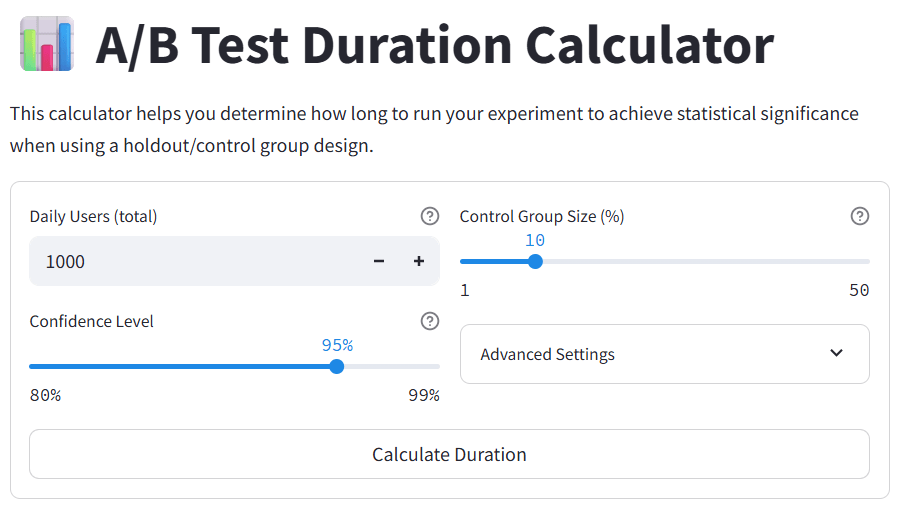Click the Control Group Size (%) label
900x511 pixels.
click(541, 216)
